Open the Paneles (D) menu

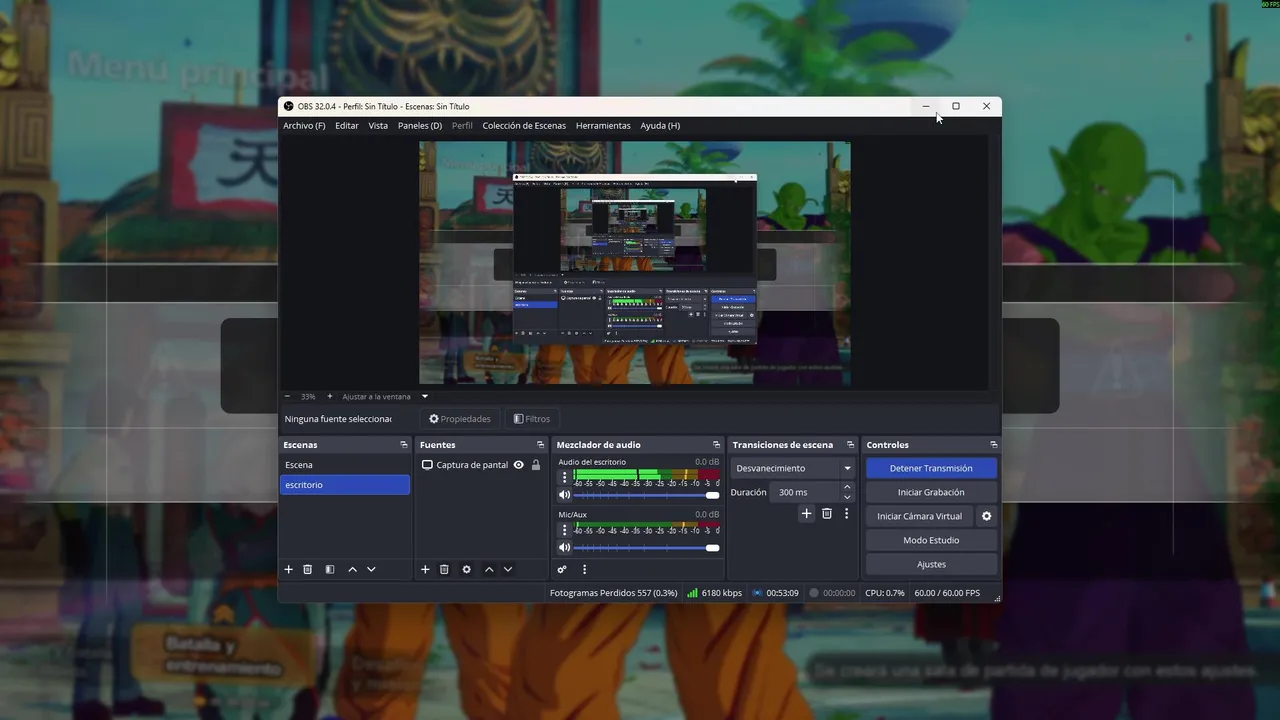(420, 126)
